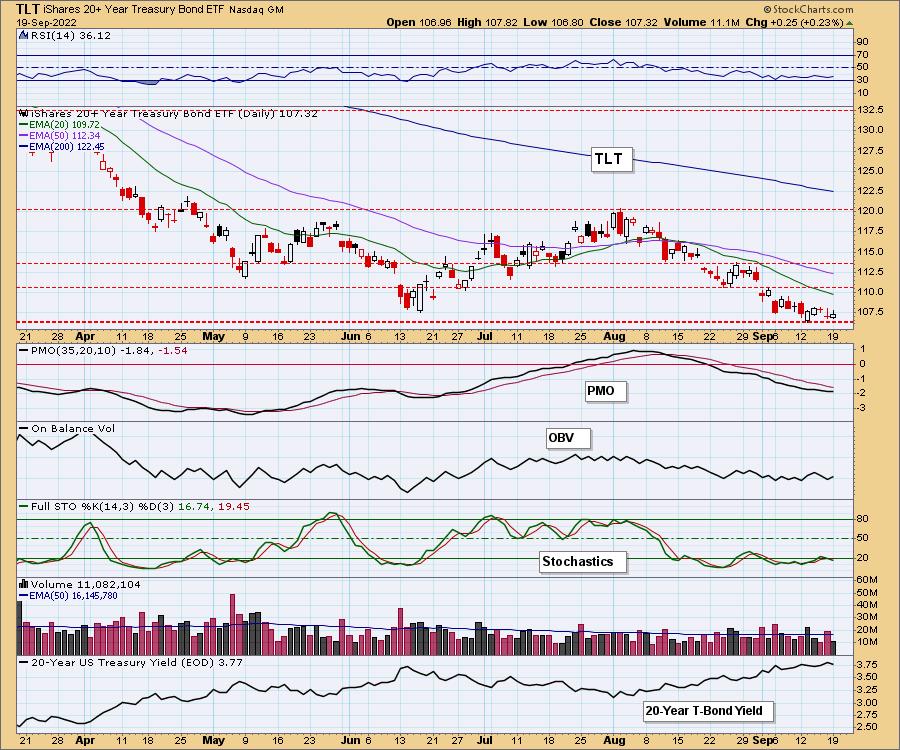Click the 60M volume axis label
Image resolution: width=900 pixels, height=750 pixels.
[867, 580]
